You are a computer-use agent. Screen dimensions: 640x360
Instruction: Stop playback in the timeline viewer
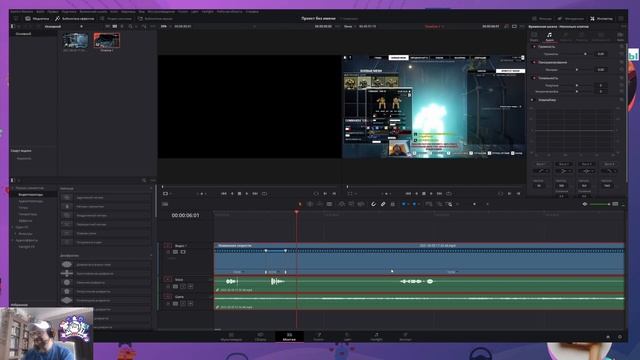point(424,193)
